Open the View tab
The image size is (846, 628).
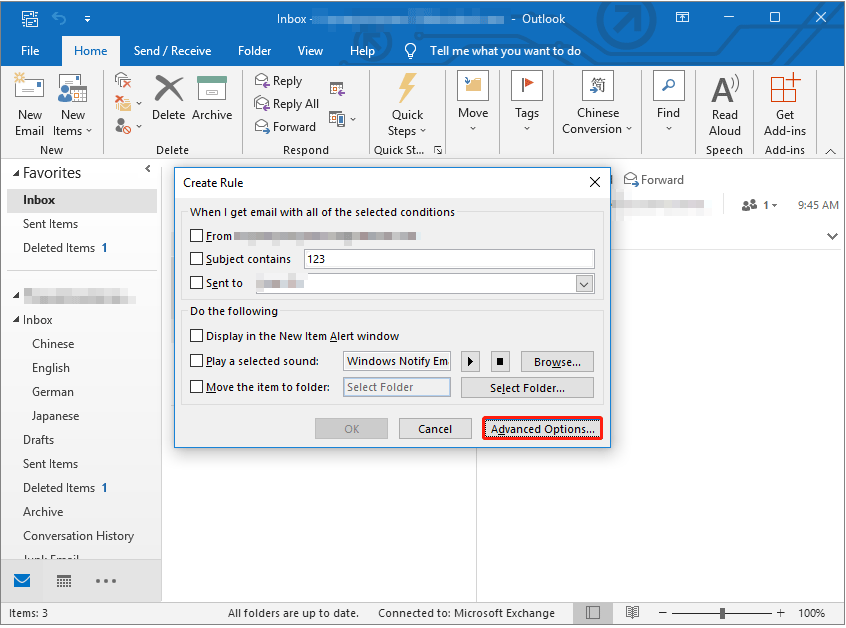pos(310,50)
